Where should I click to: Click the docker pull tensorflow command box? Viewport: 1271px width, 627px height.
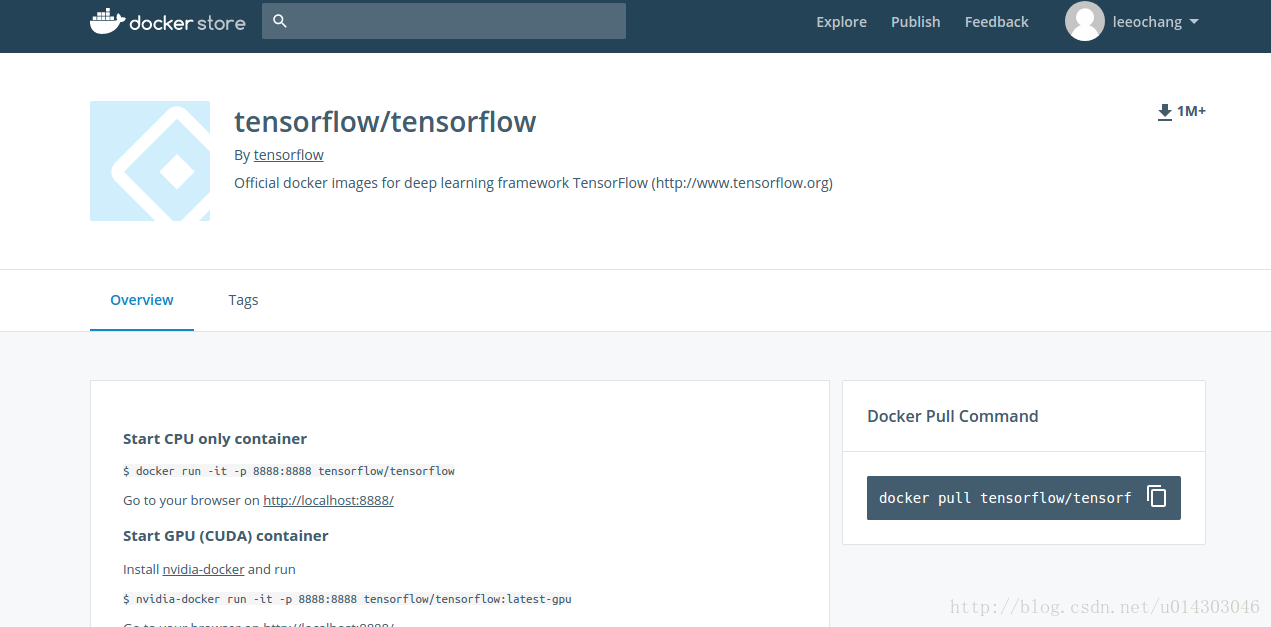[1024, 498]
